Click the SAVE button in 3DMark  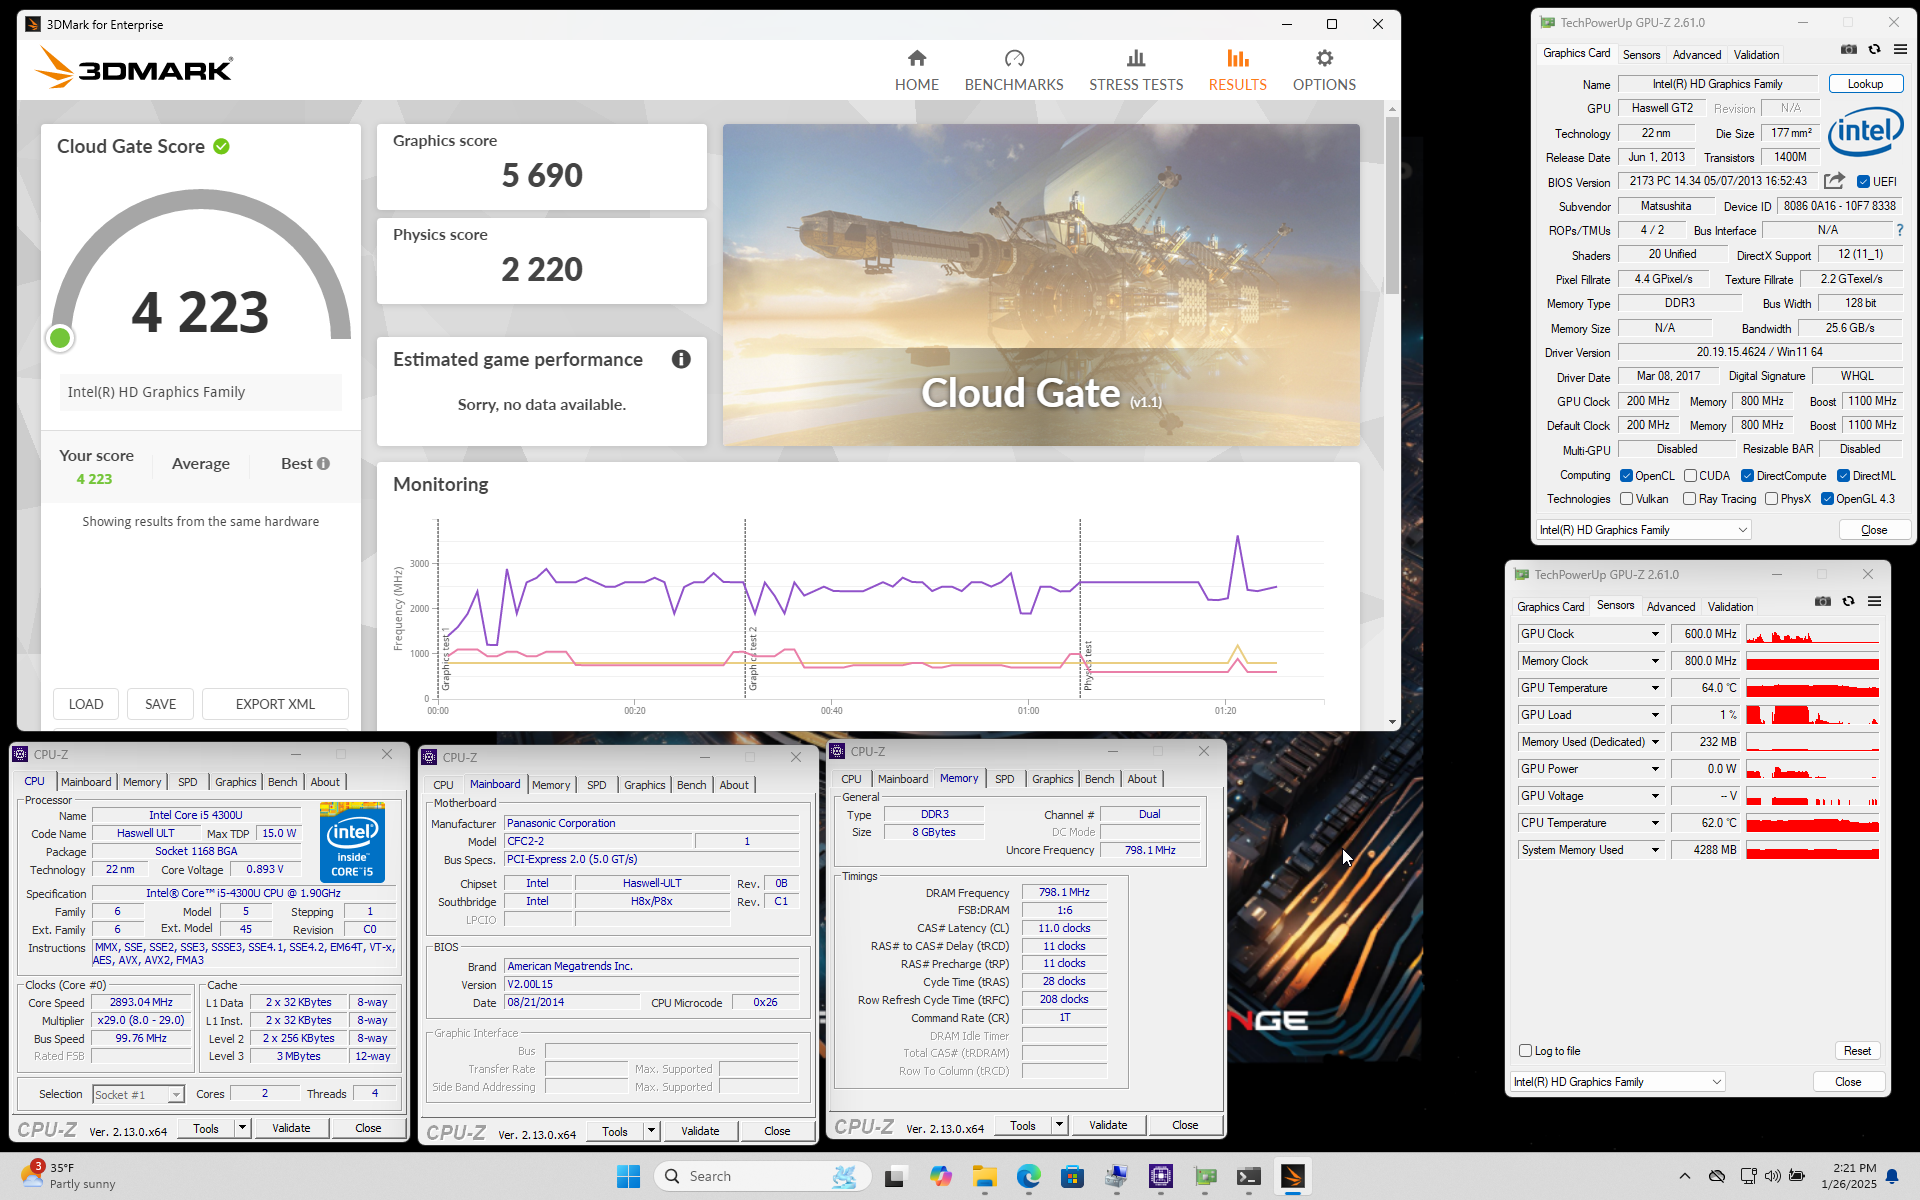point(160,704)
